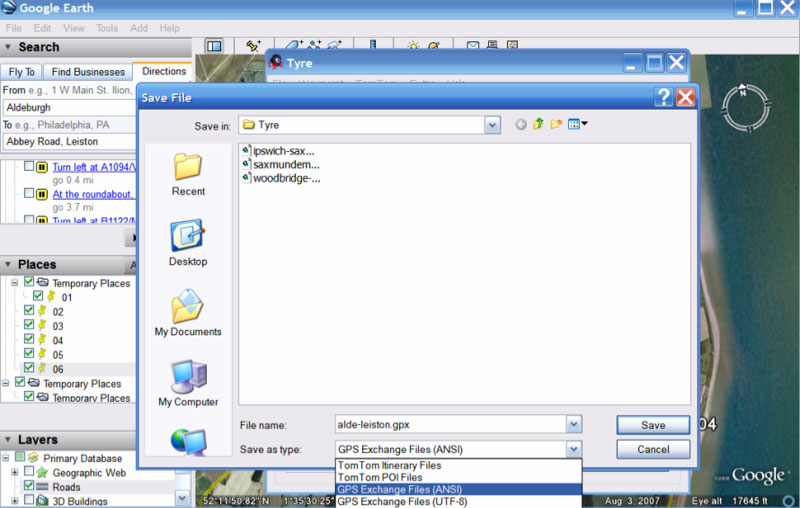Open the Views menu icon in Save dialog
The image size is (800, 508).
[578, 124]
